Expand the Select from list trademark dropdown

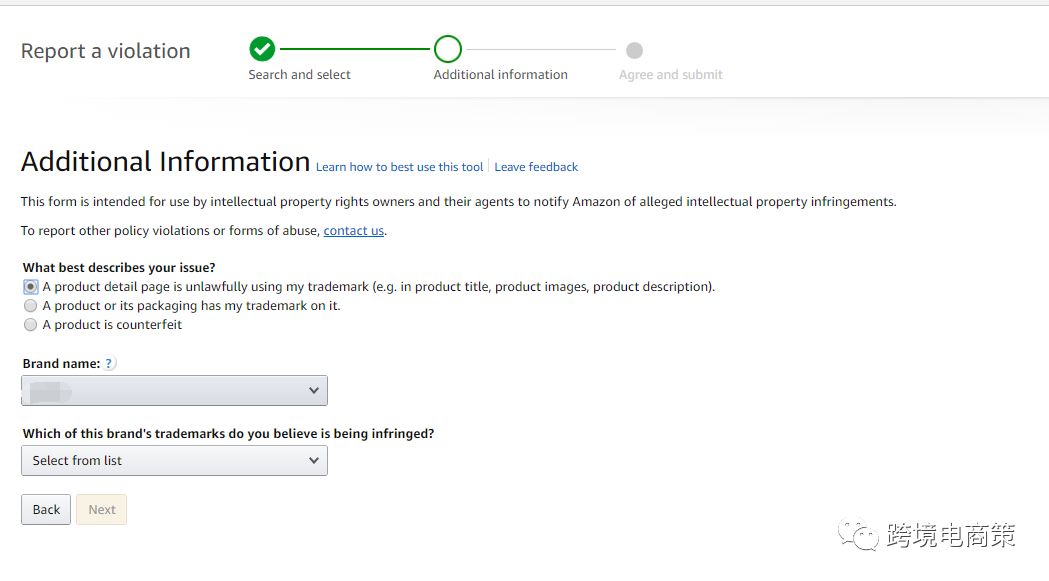point(174,460)
